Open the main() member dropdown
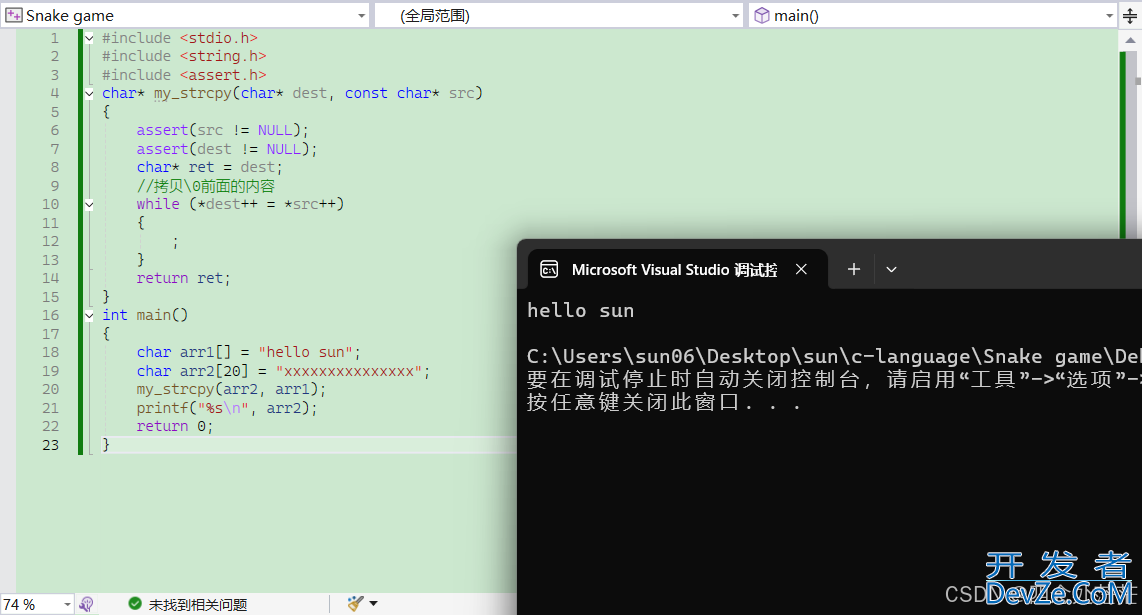The image size is (1142, 615). (1110, 15)
